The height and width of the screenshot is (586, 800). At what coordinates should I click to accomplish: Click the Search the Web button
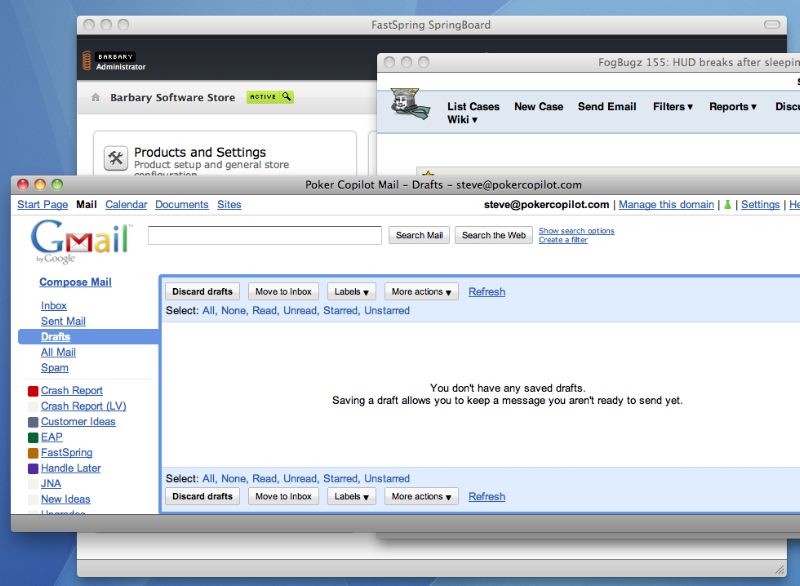pyautogui.click(x=493, y=235)
